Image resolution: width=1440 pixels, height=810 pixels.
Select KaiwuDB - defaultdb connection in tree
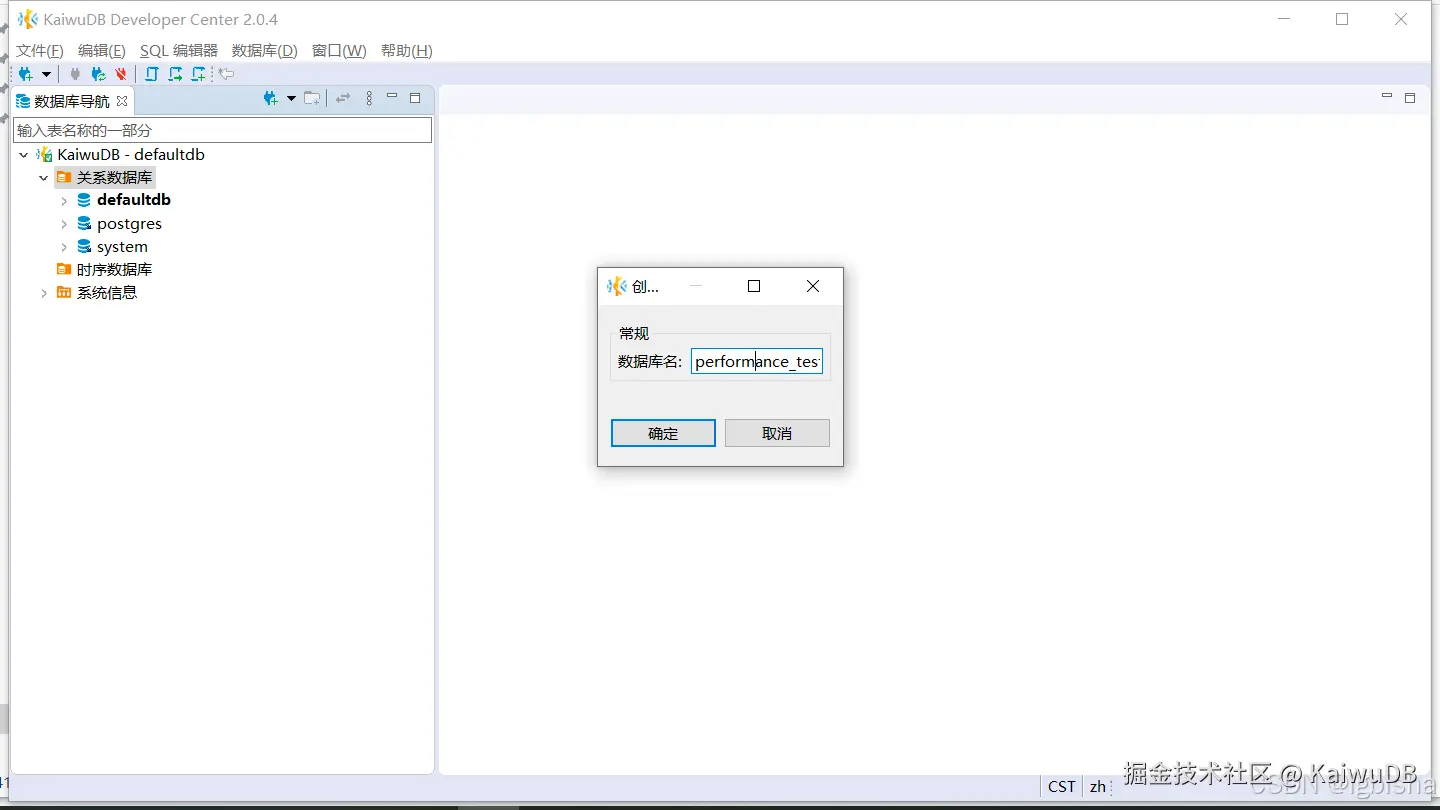click(x=131, y=155)
